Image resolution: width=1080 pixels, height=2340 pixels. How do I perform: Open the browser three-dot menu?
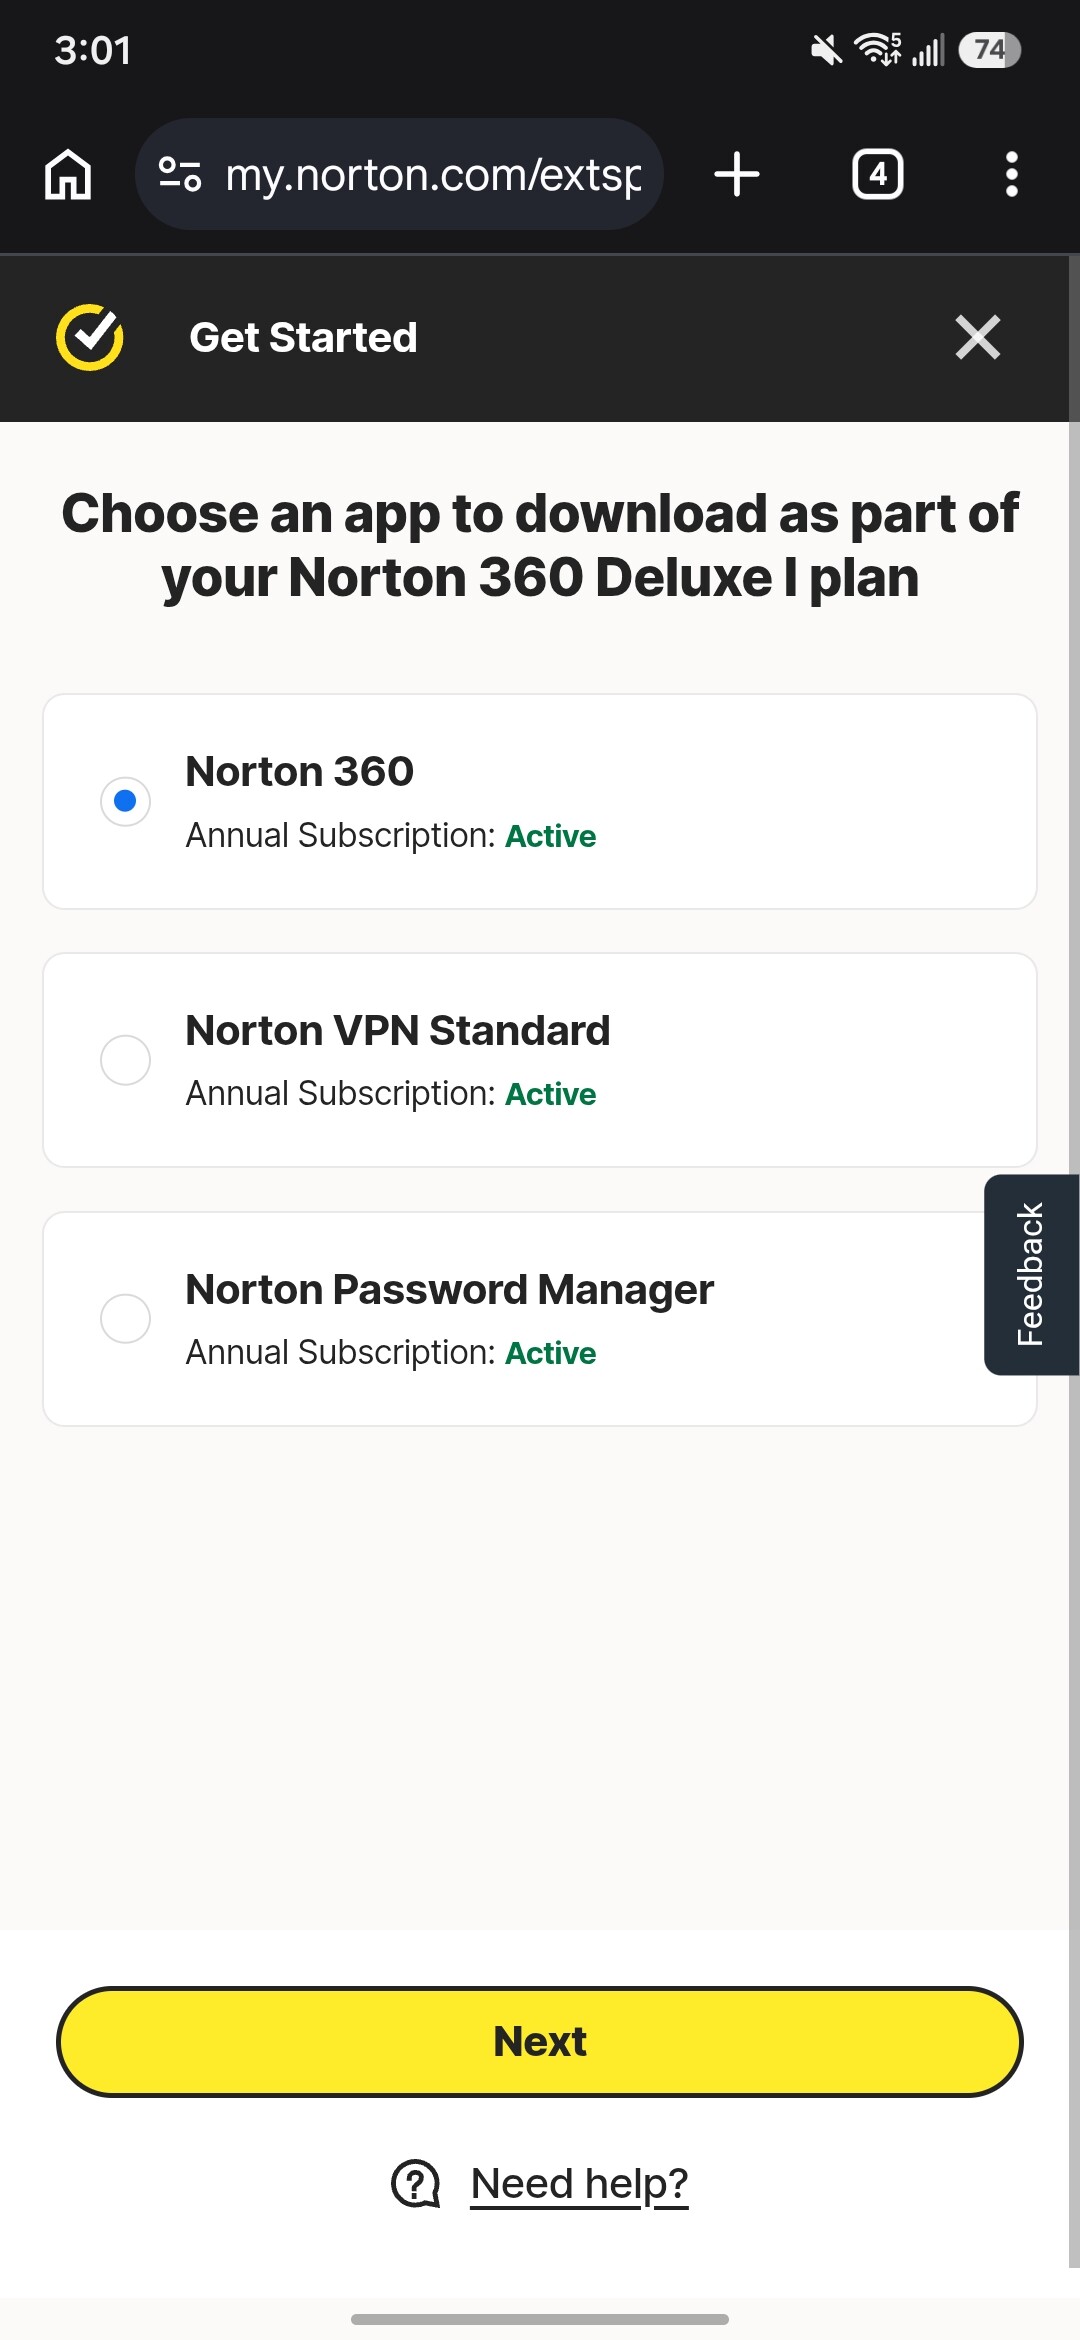click(1012, 175)
